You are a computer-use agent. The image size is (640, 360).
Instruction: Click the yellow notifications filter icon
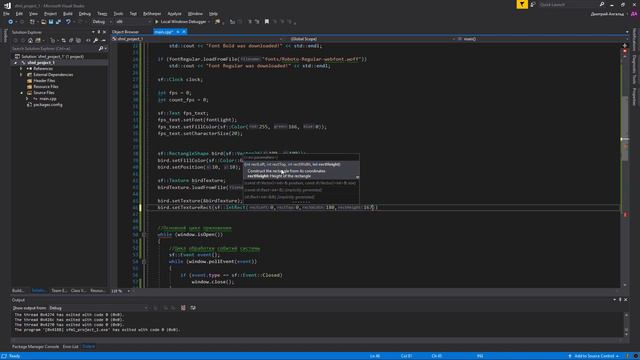[x=522, y=4]
